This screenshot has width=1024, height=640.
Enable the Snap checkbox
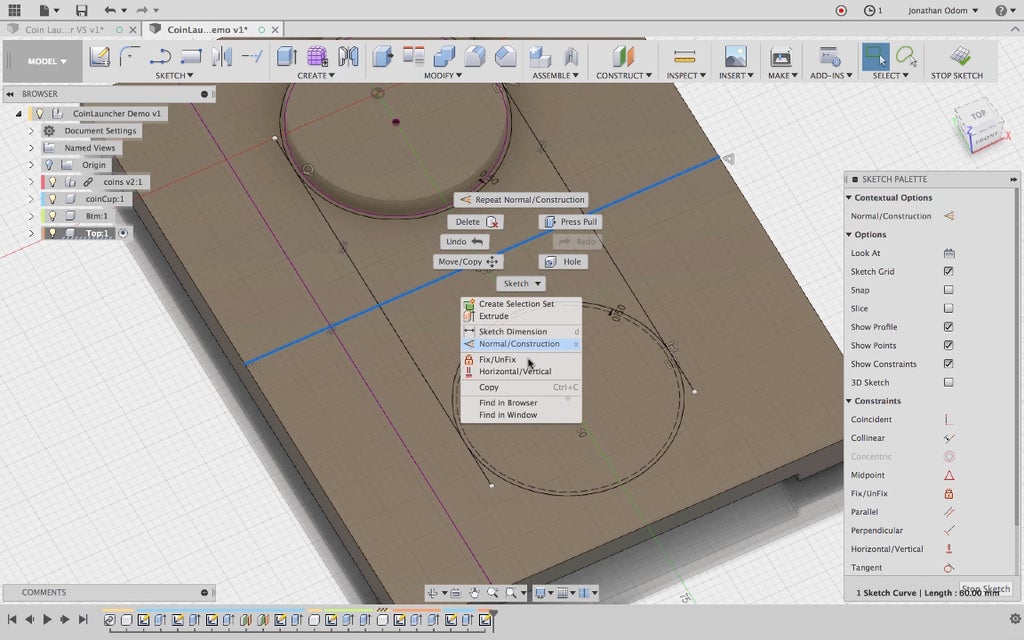(949, 290)
